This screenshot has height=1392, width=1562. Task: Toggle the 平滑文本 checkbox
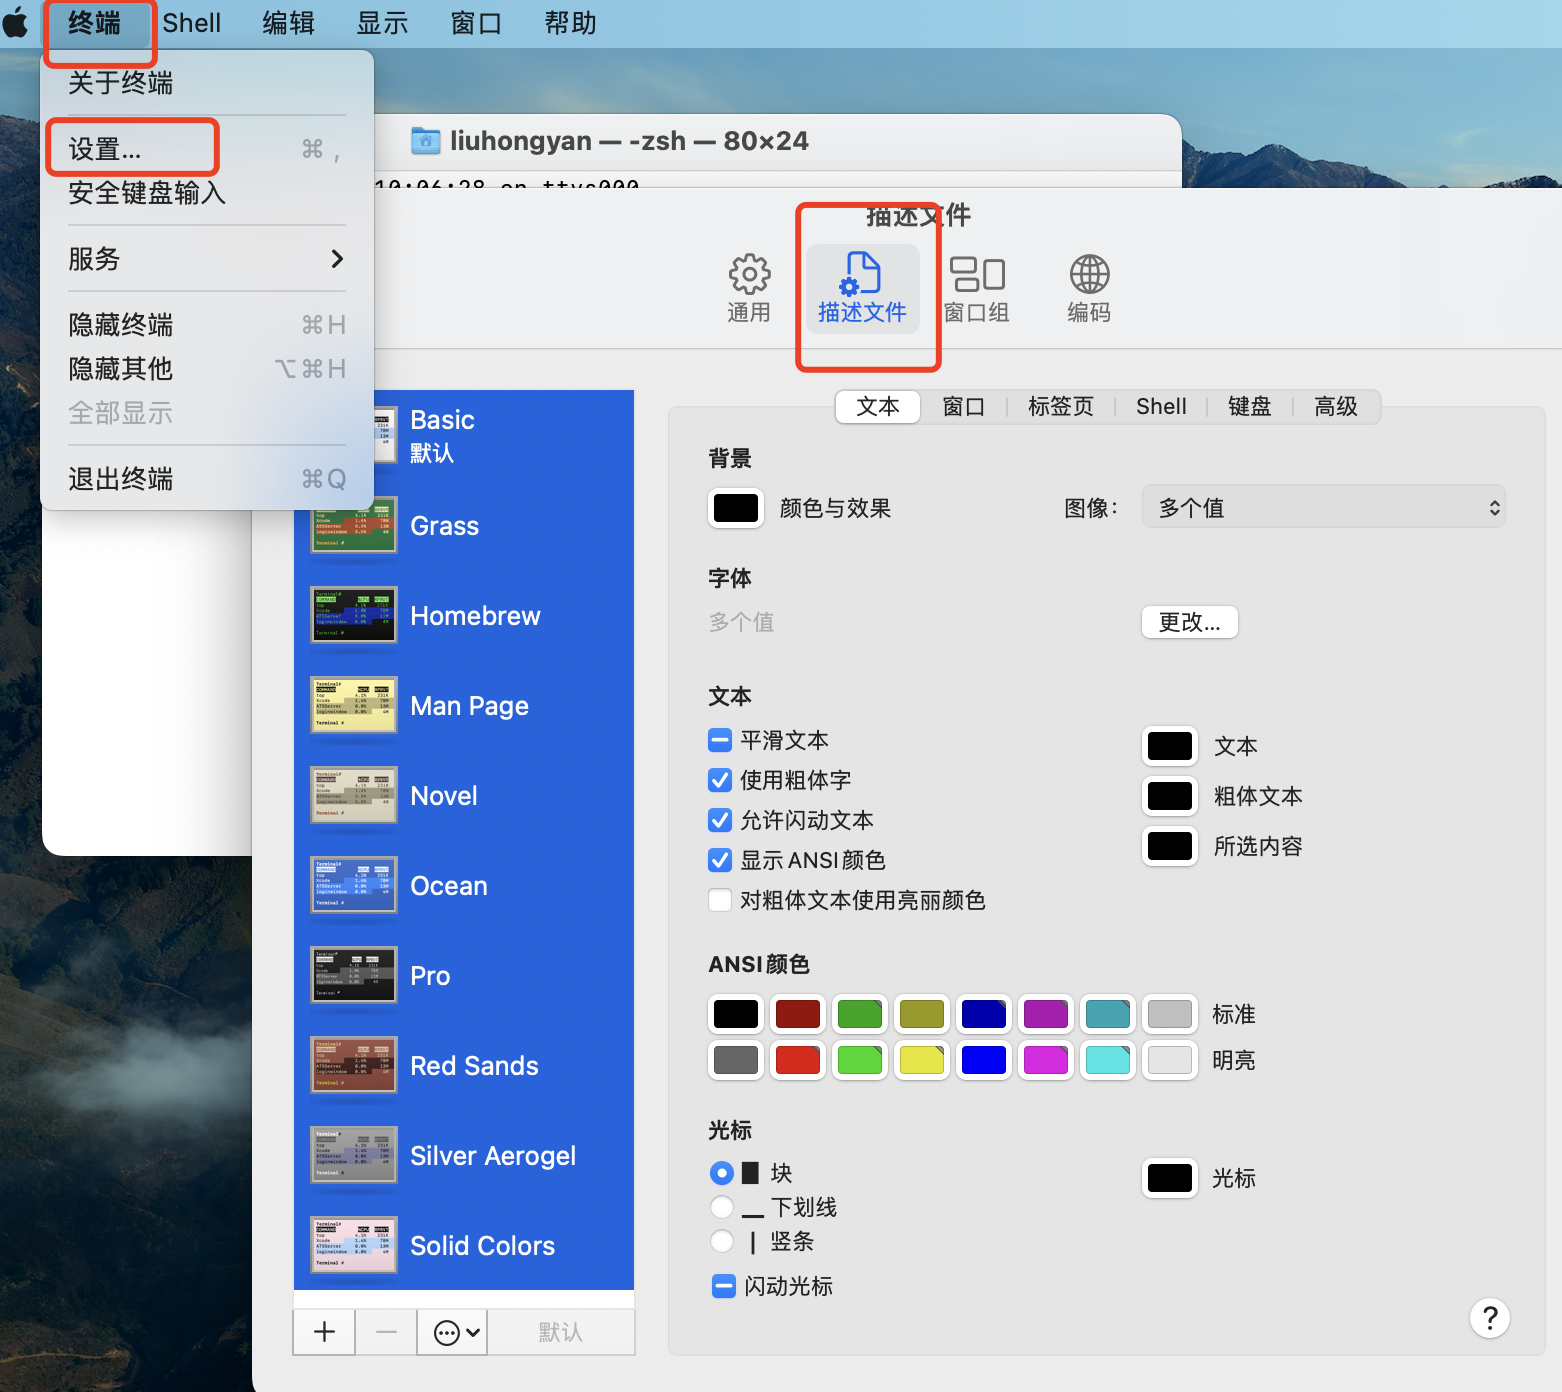tap(720, 740)
